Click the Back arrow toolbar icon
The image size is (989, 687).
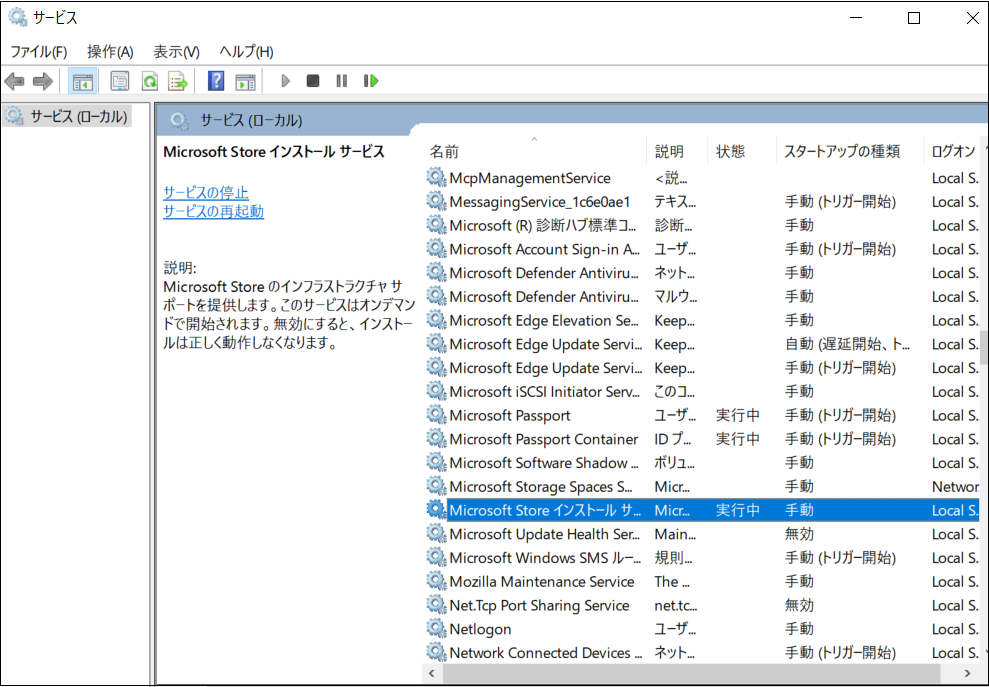point(15,81)
